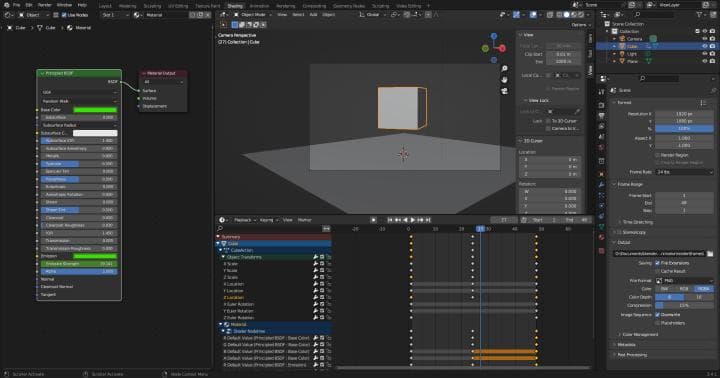Image resolution: width=720 pixels, height=378 pixels.
Task: Expand the Camera item in outliner
Action: tap(614, 39)
